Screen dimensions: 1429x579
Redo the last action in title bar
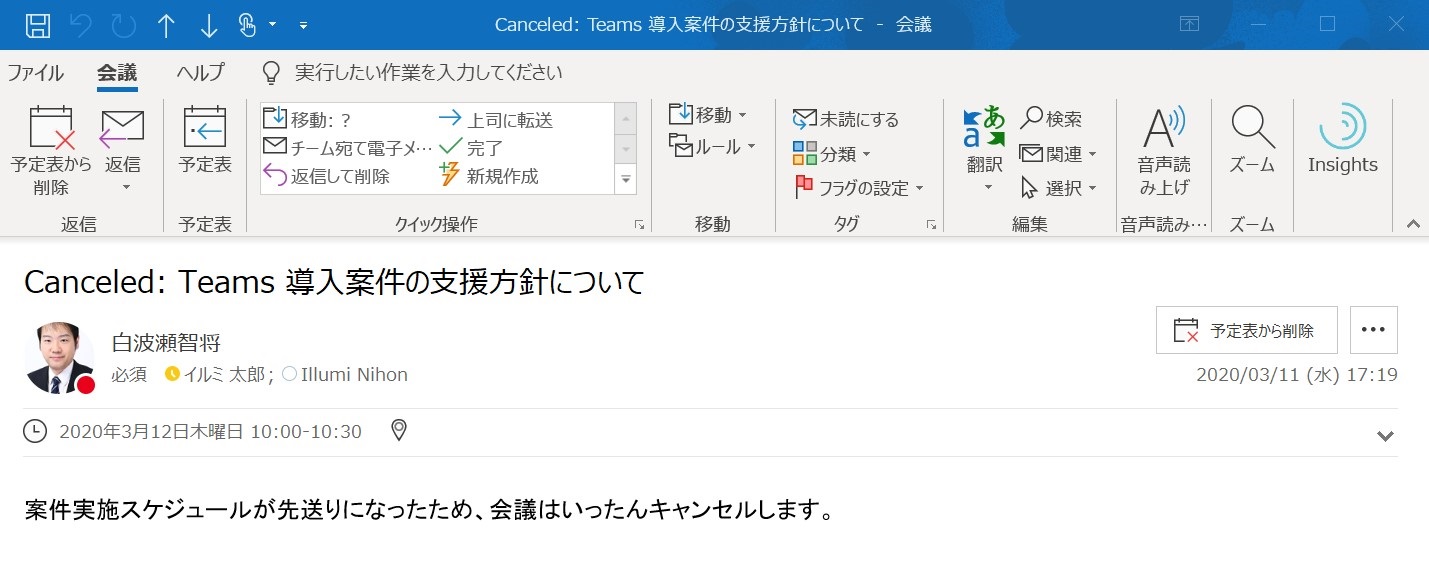coord(124,25)
